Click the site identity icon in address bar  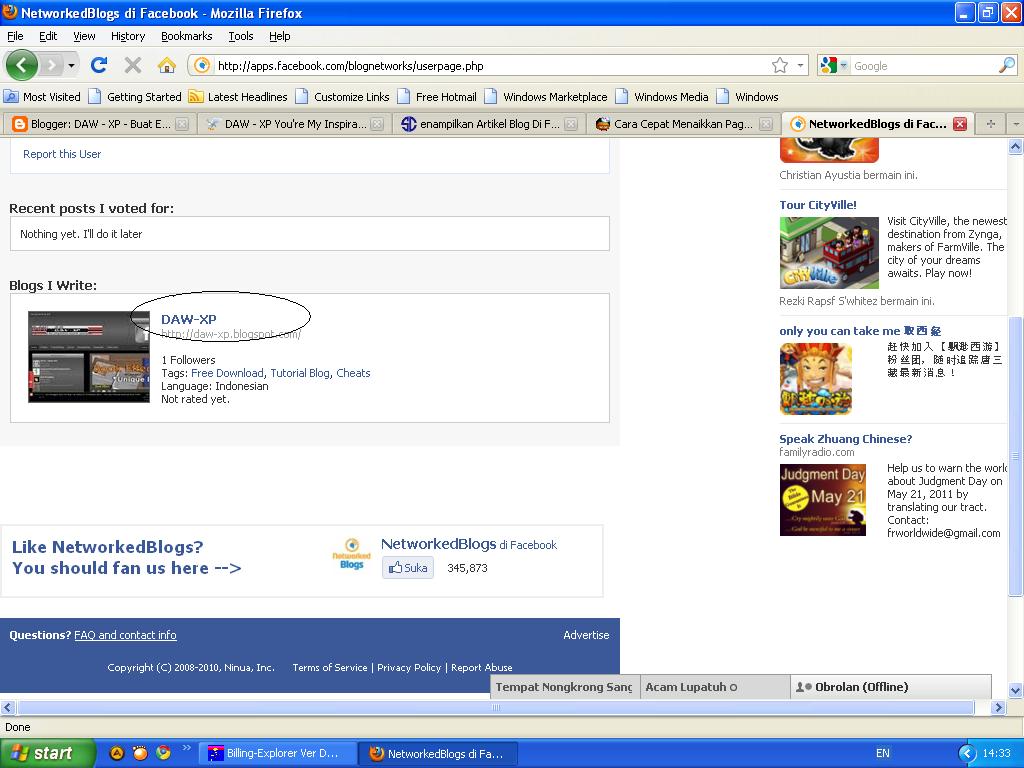202,65
